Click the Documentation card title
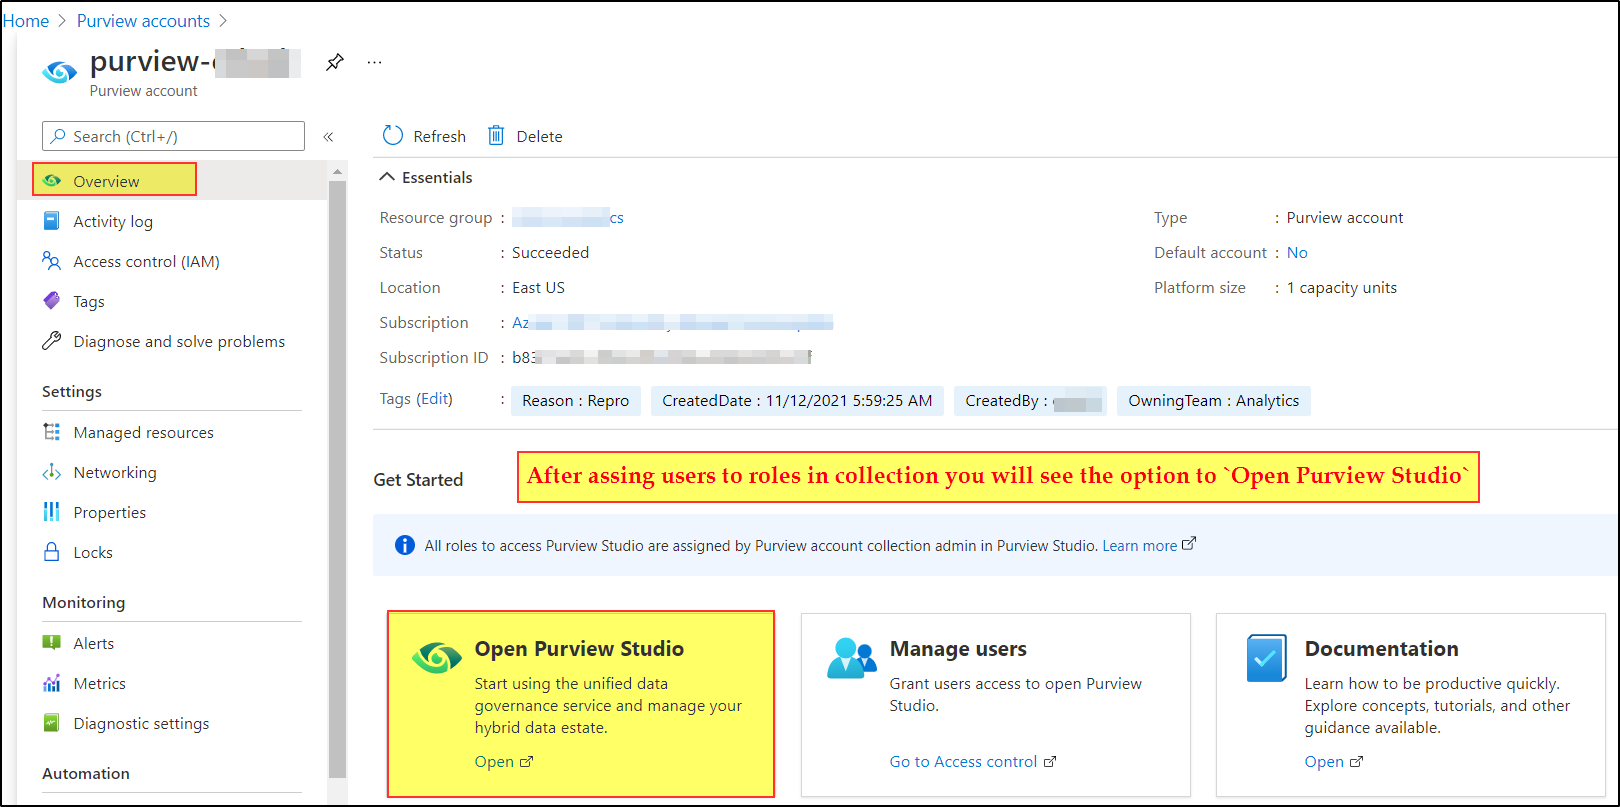 point(1381,649)
